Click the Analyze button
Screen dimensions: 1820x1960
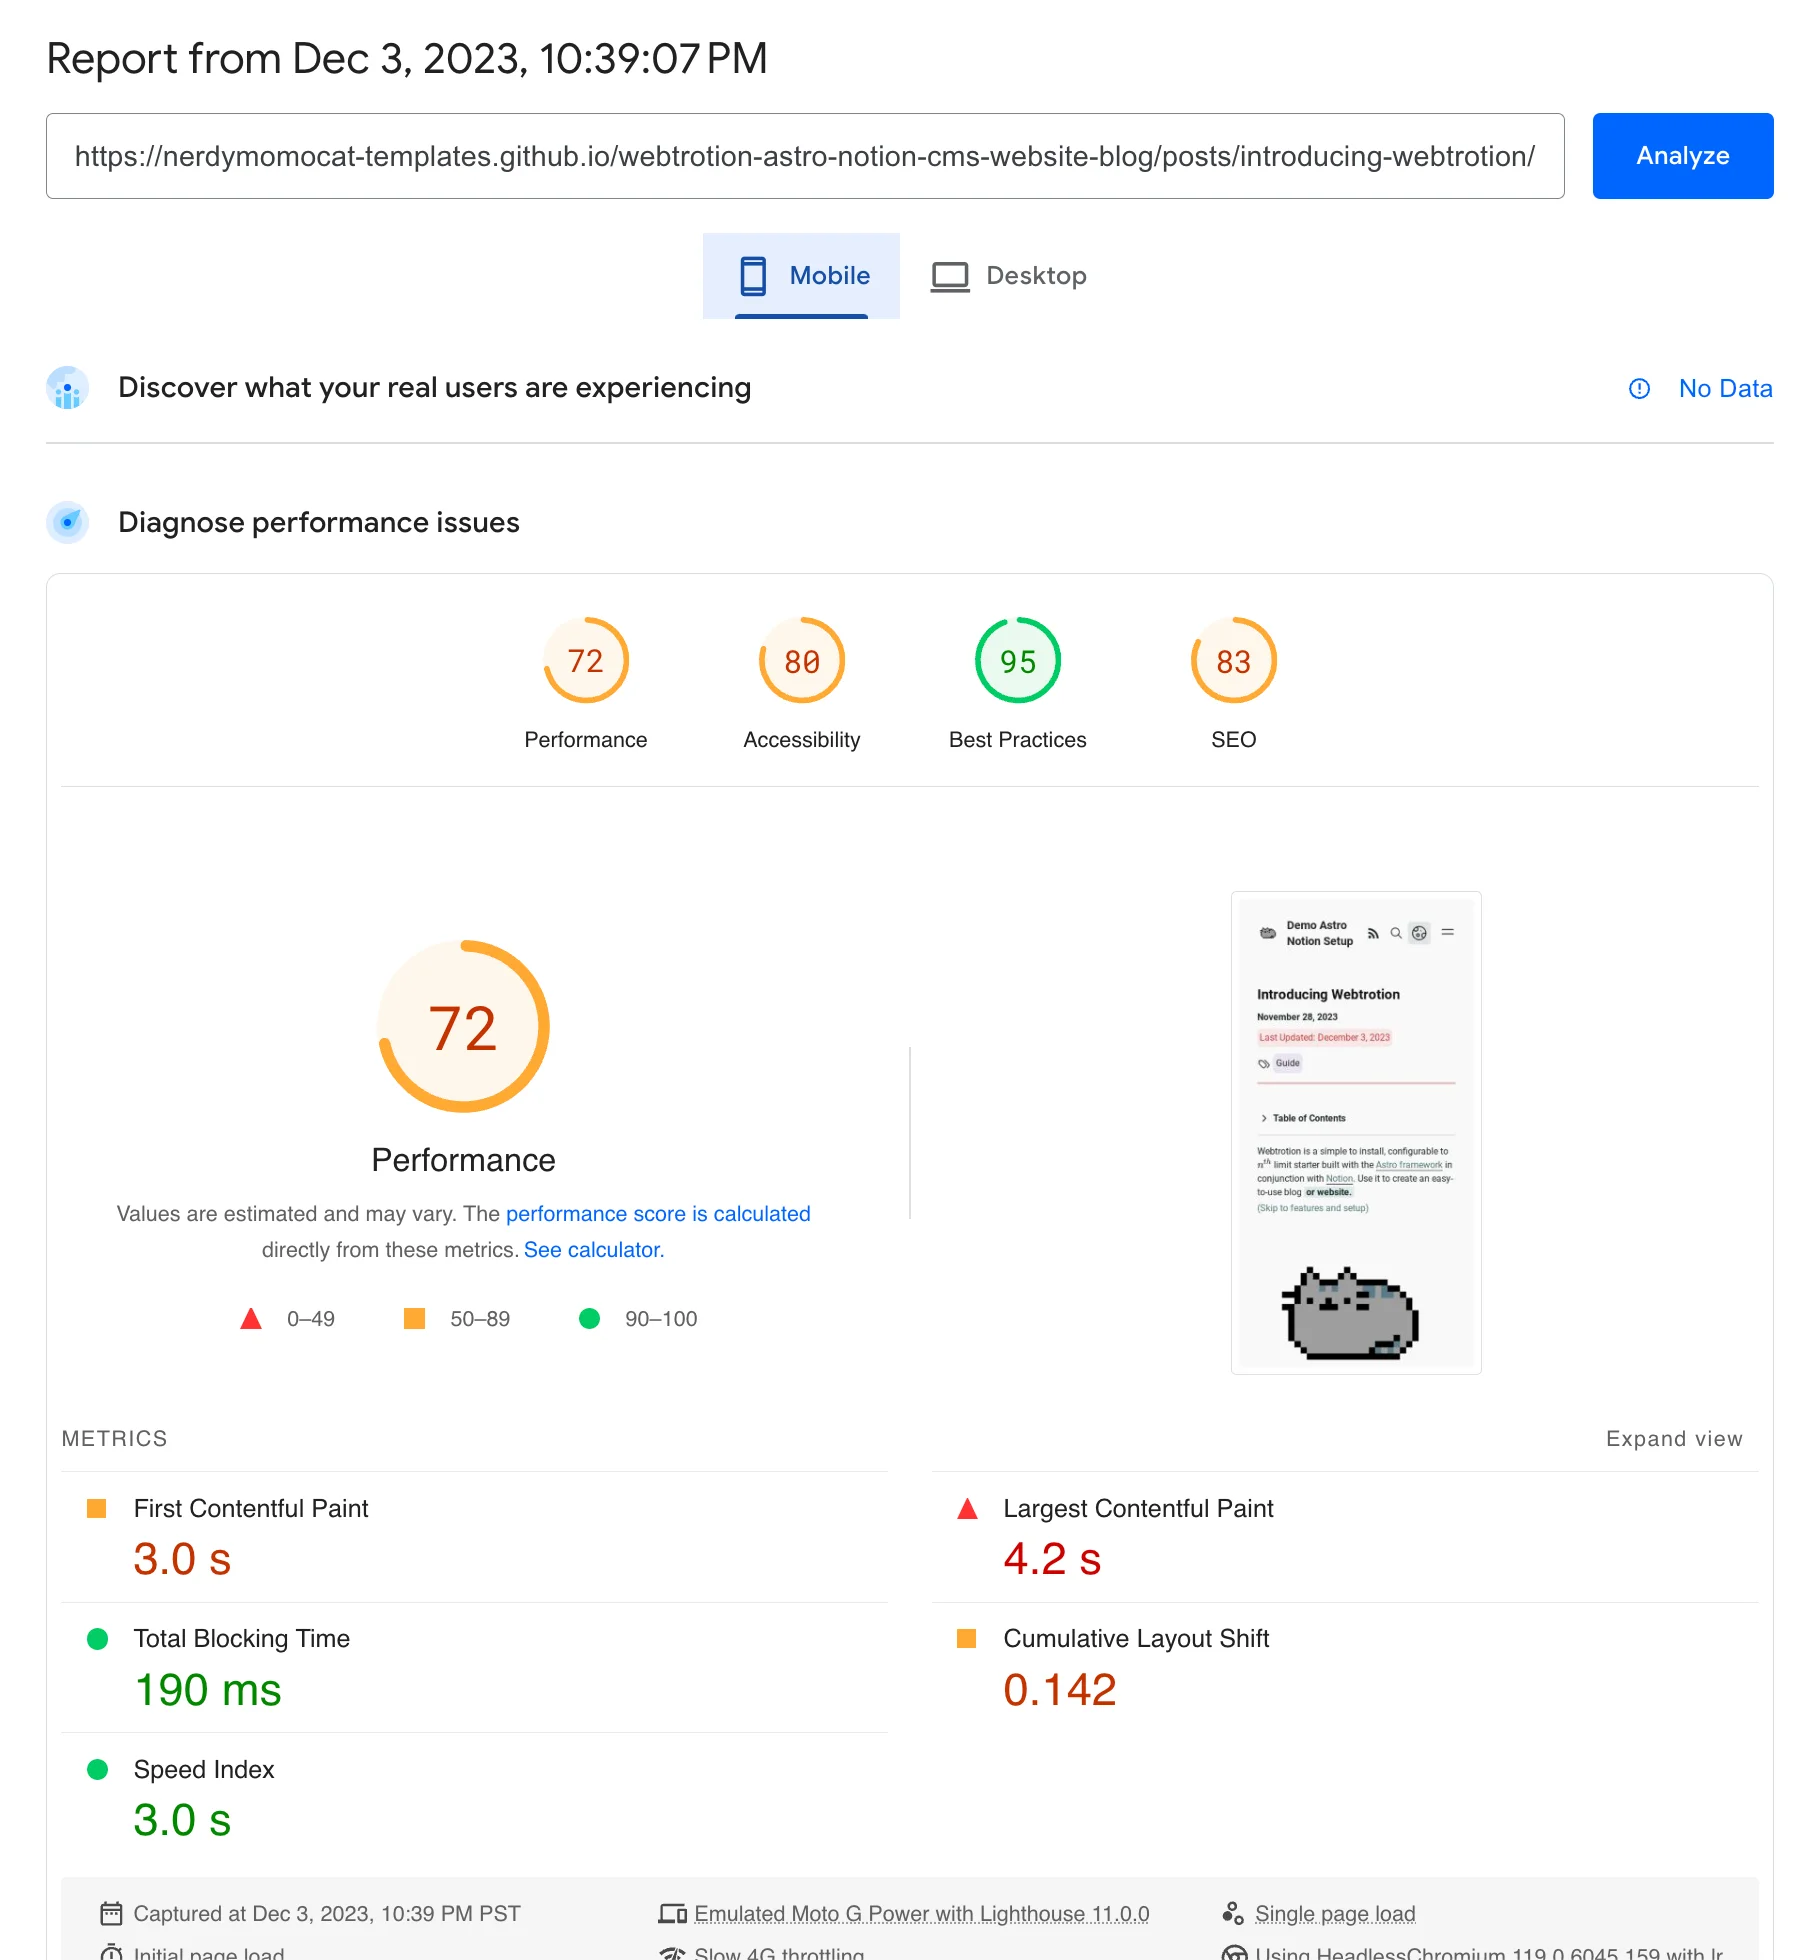point(1682,156)
